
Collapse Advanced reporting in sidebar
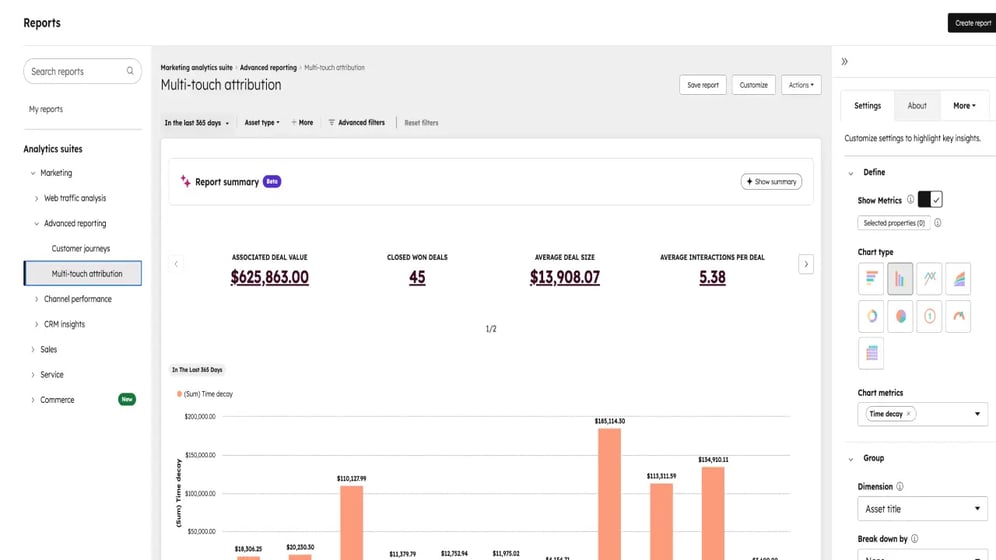(x=36, y=223)
